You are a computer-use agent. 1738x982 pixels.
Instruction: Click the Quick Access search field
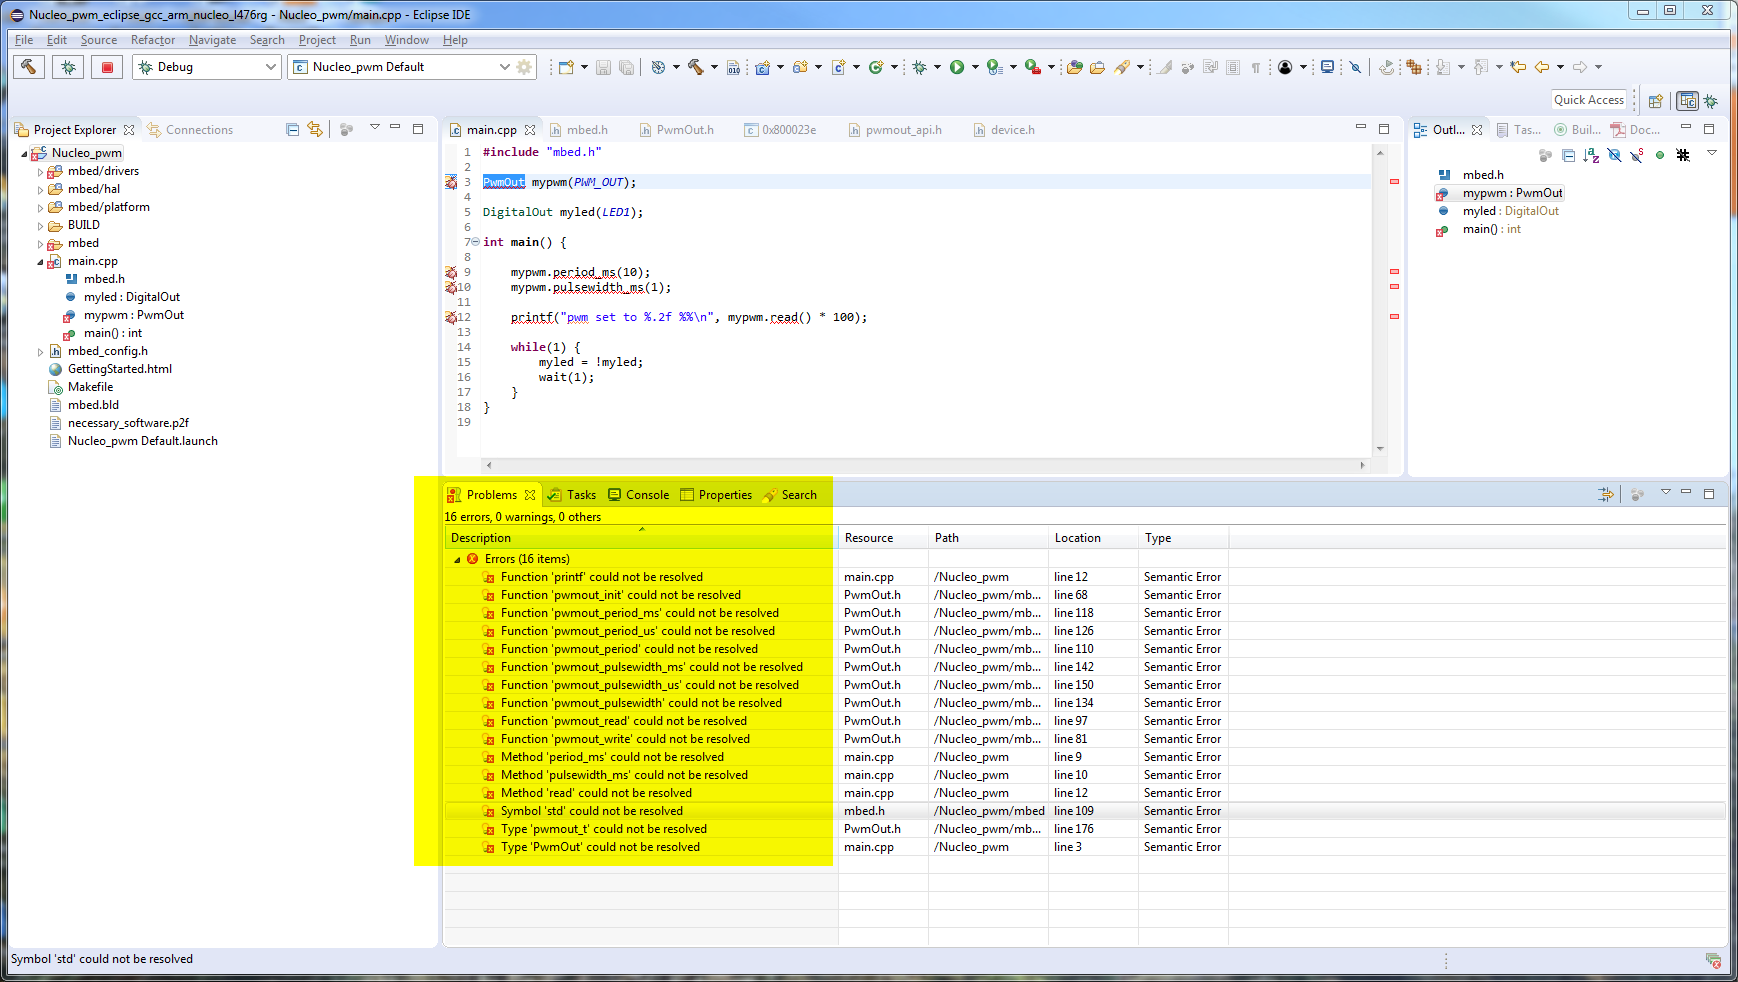1588,100
